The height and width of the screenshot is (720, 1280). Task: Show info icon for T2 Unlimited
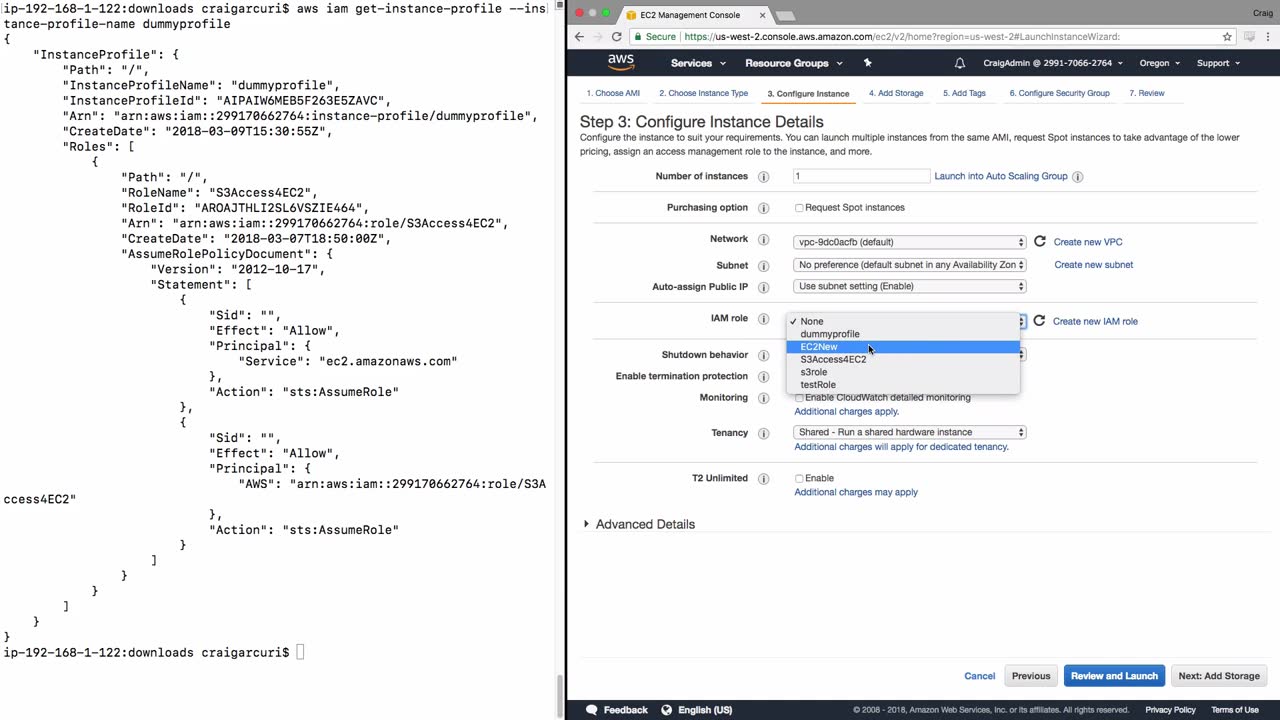click(x=763, y=479)
